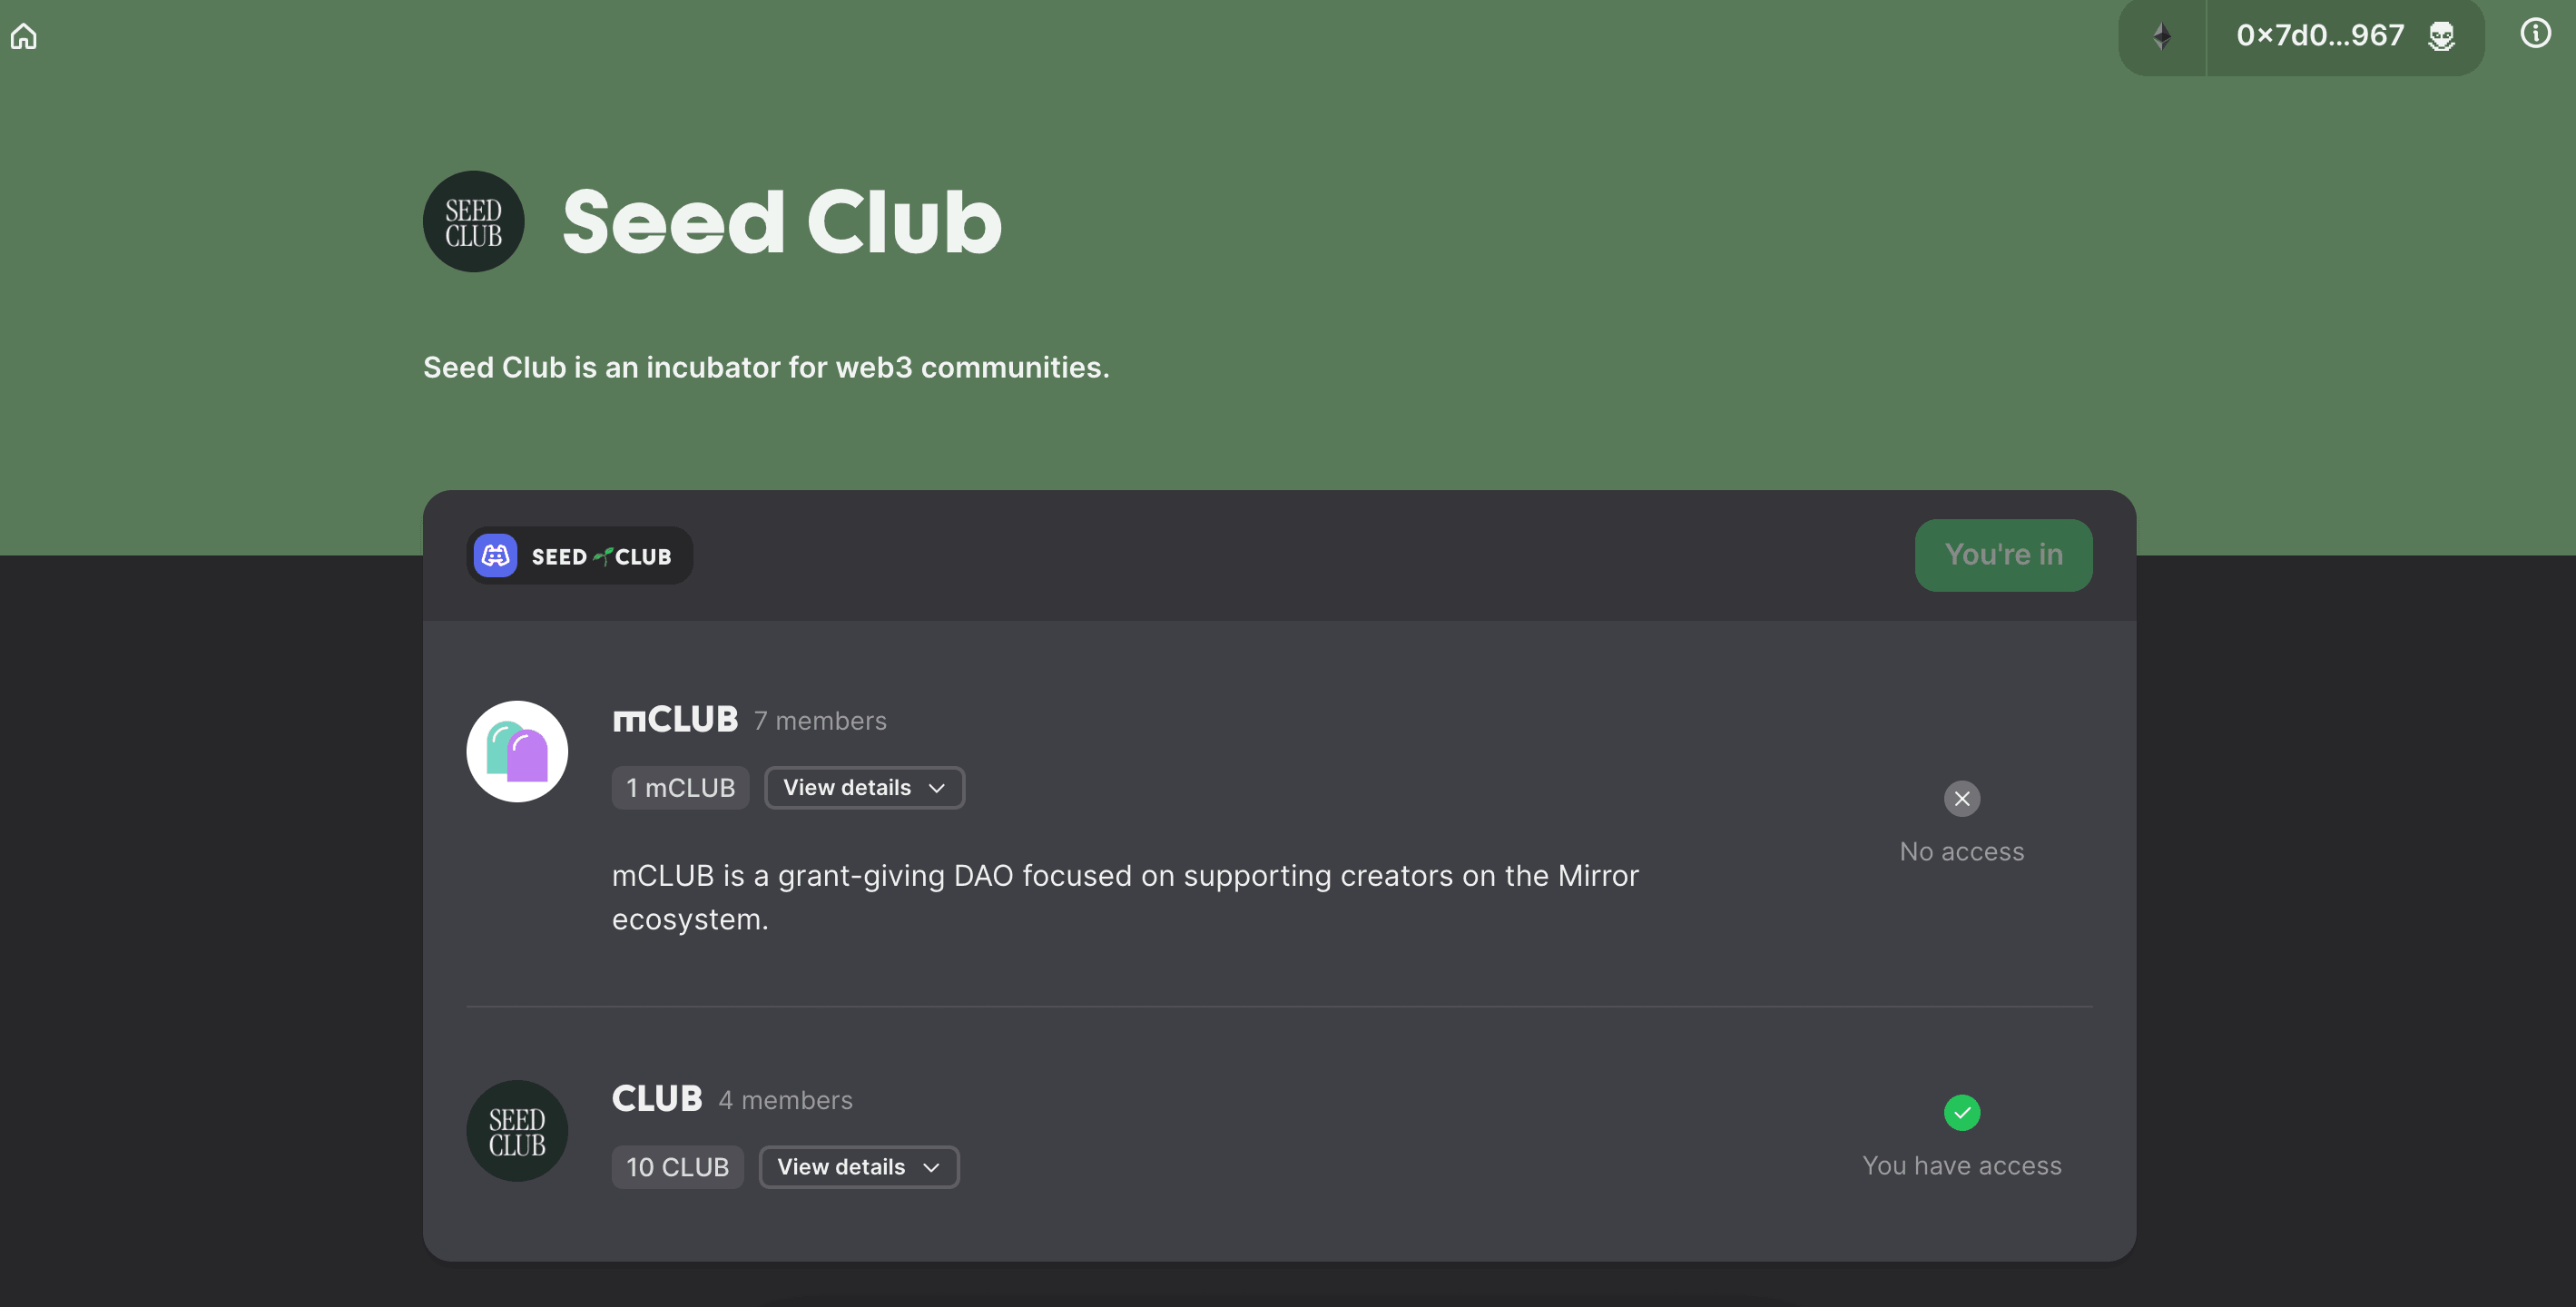Click the chevron in mCLUB View details
This screenshot has width=2576, height=1307.
click(936, 788)
